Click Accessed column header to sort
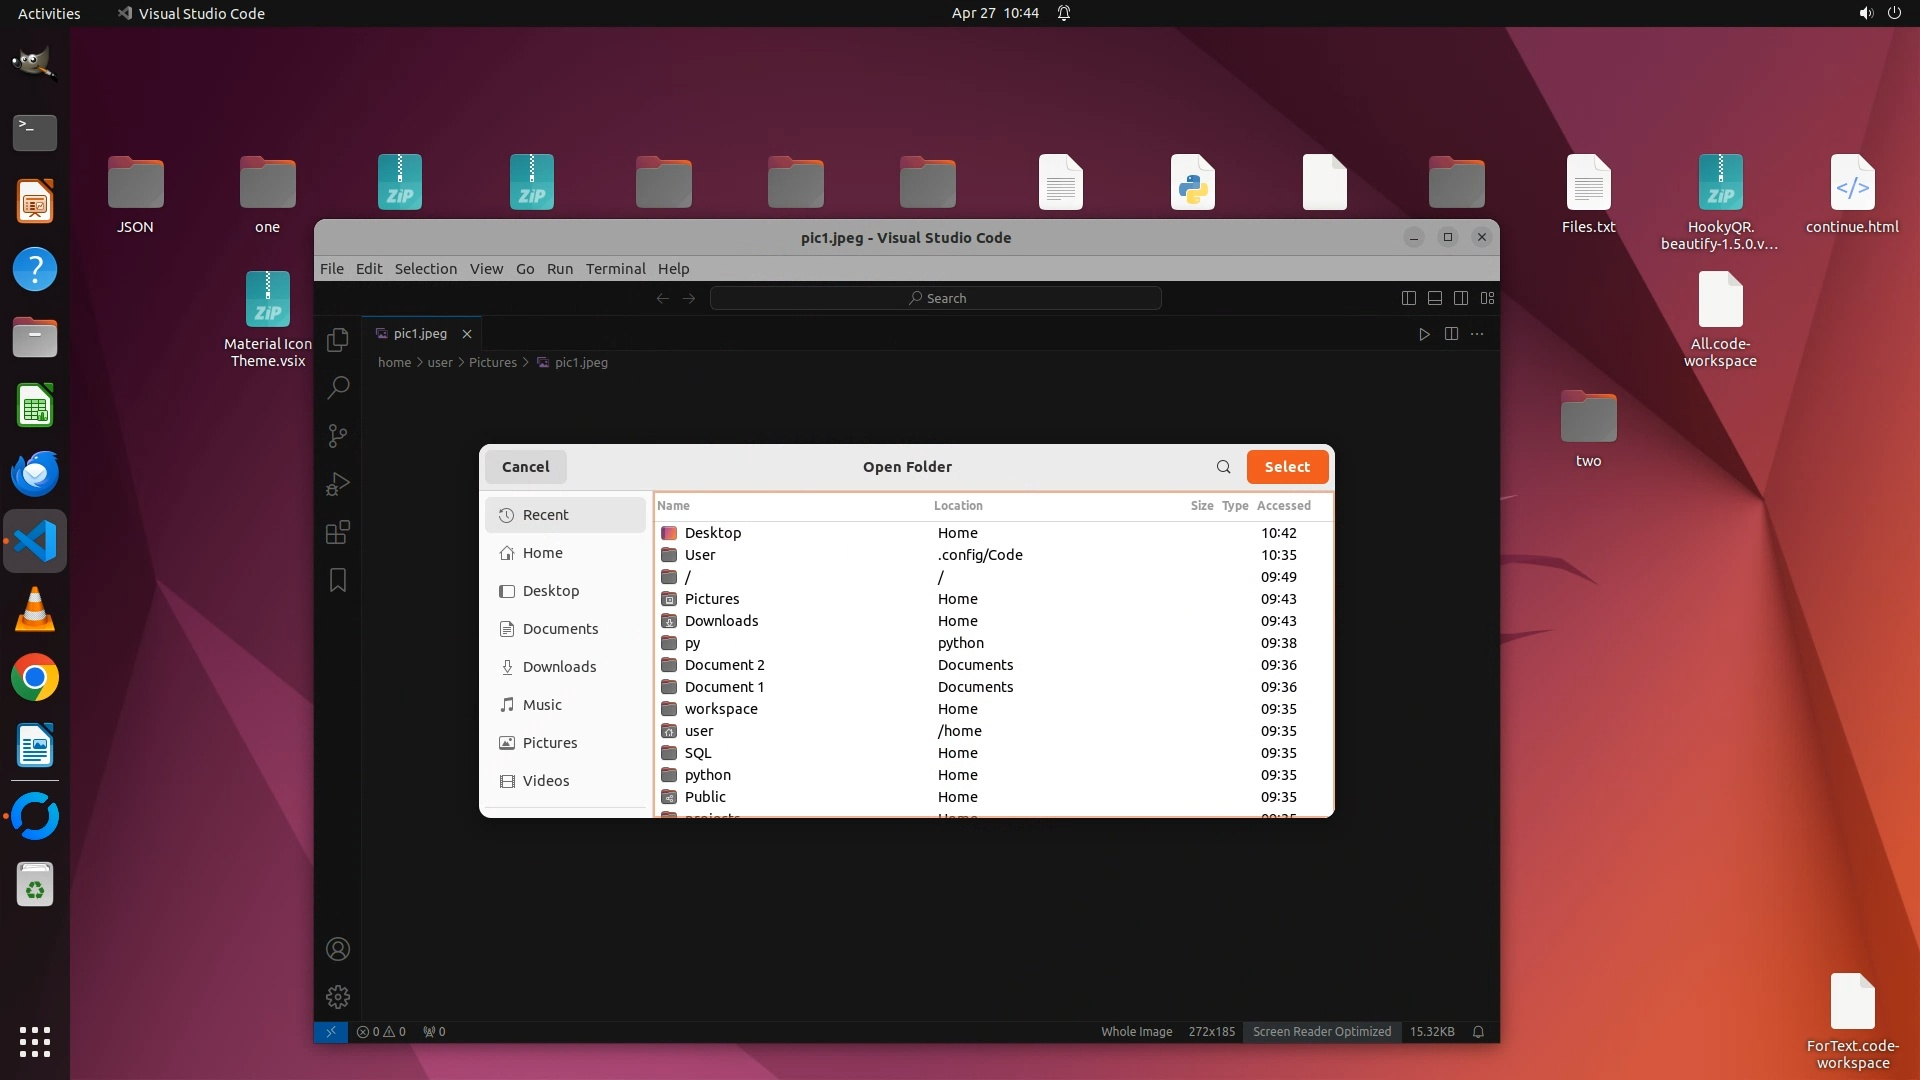Image resolution: width=1920 pixels, height=1080 pixels. click(1283, 506)
